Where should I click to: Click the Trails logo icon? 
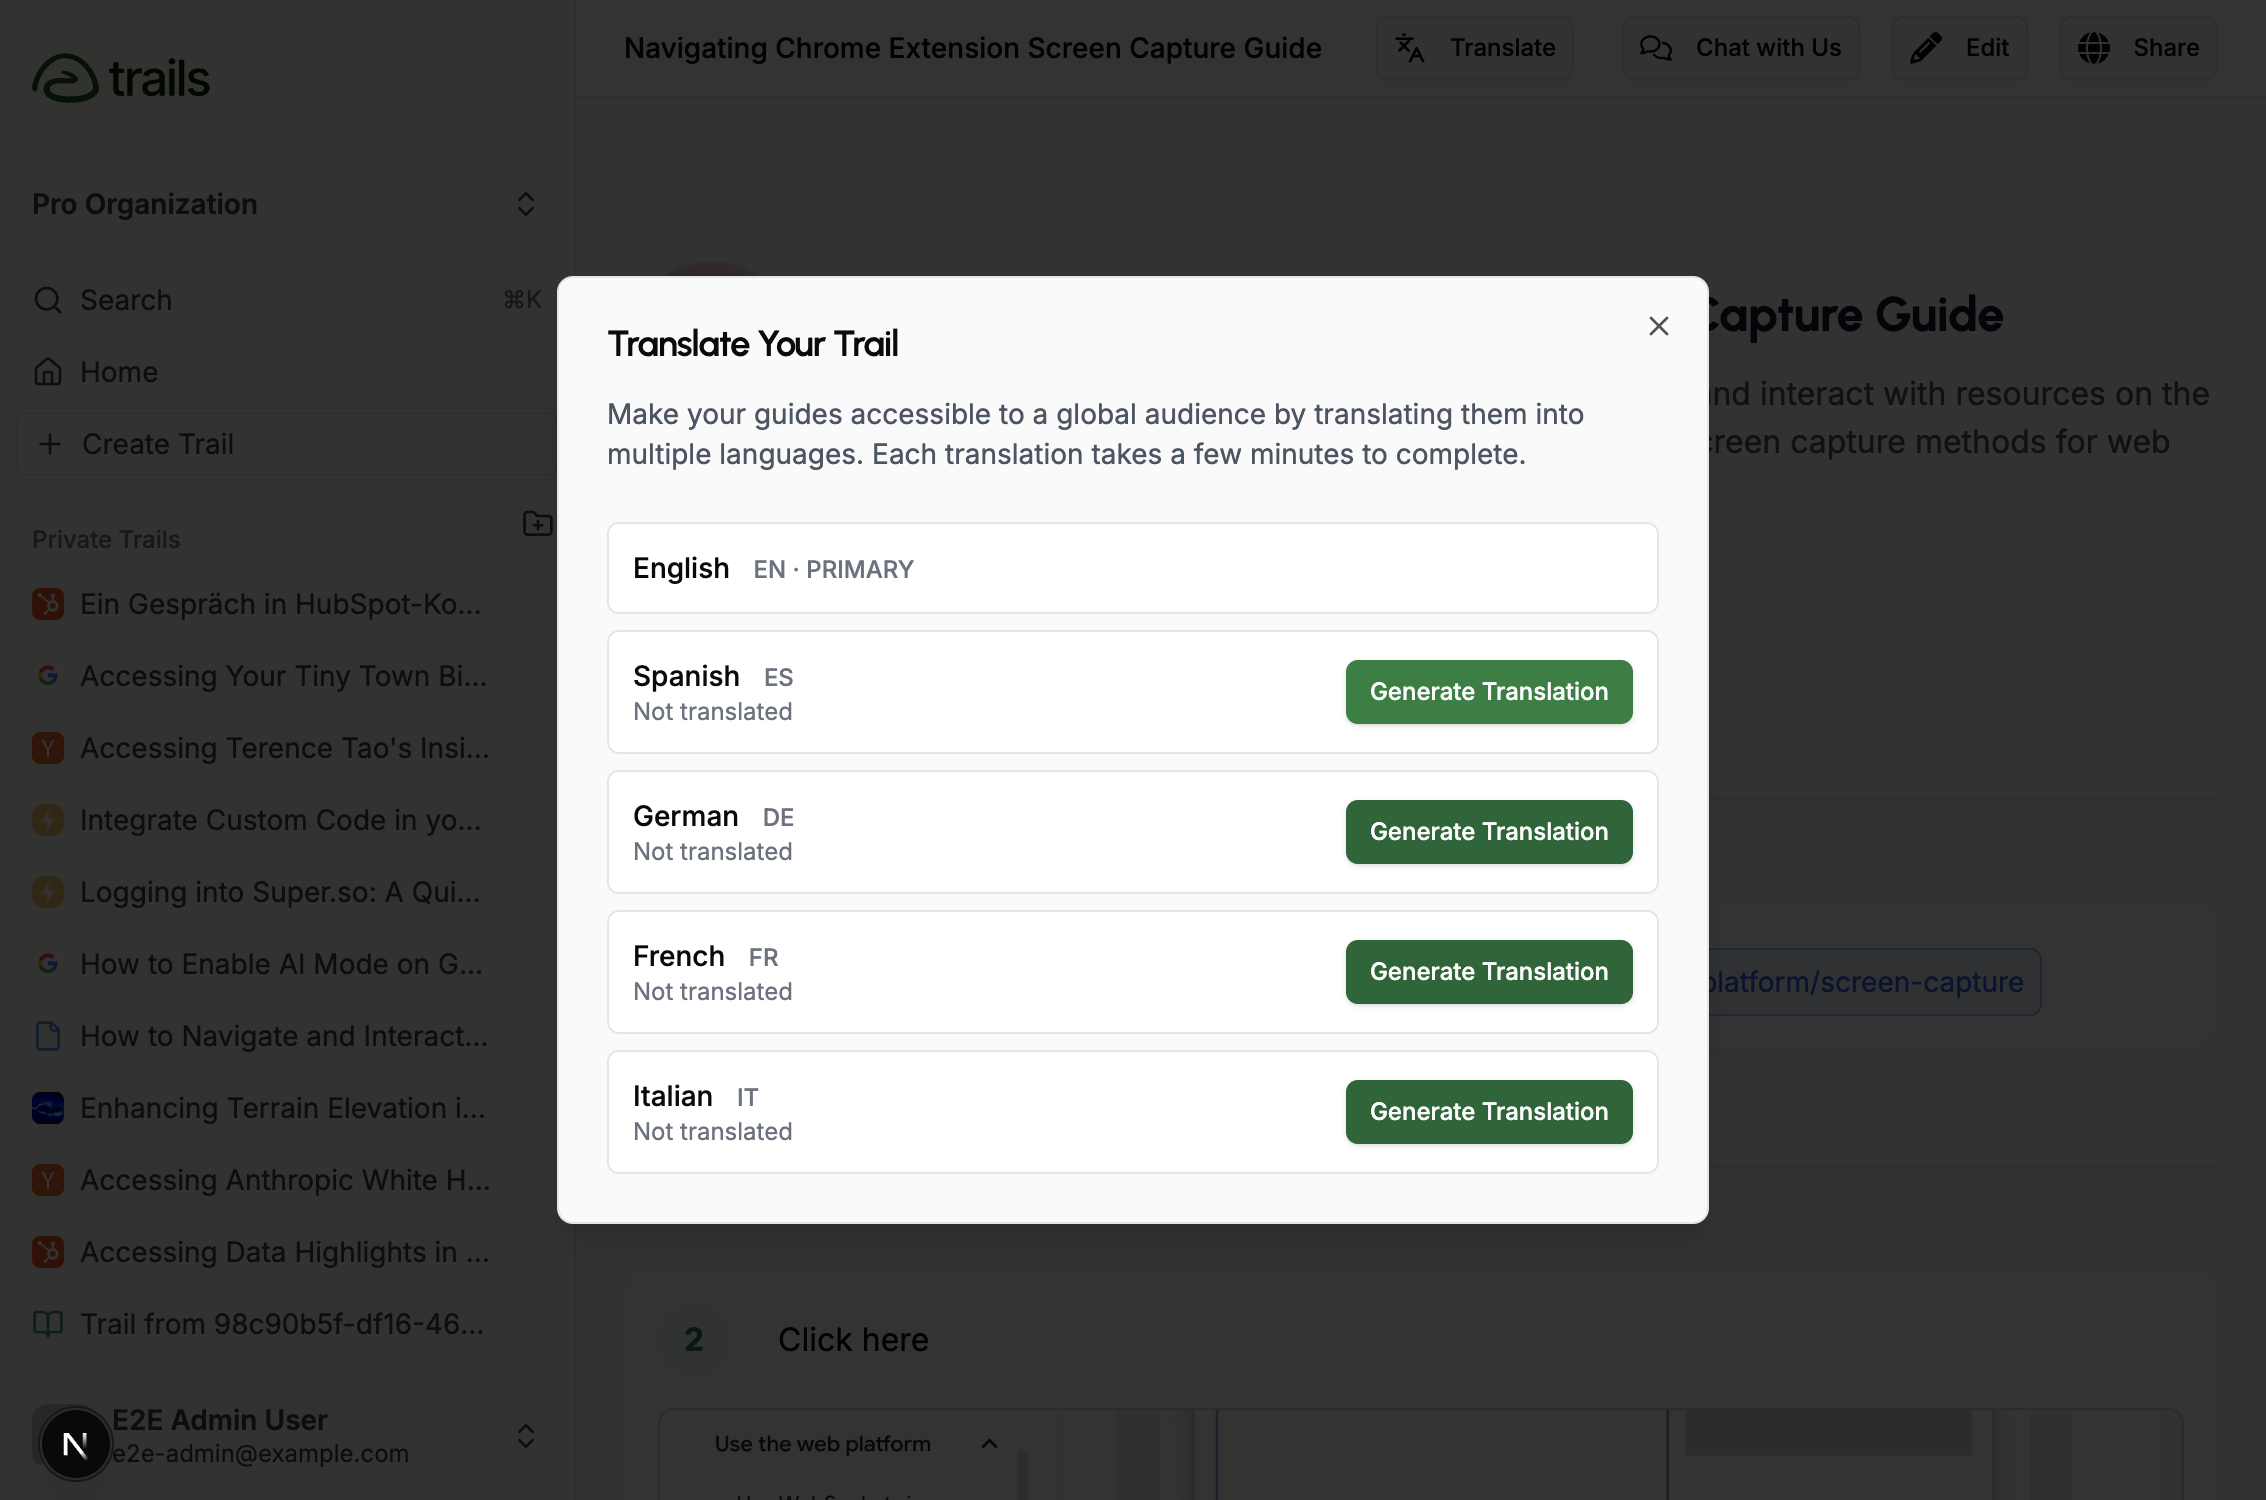pos(64,76)
